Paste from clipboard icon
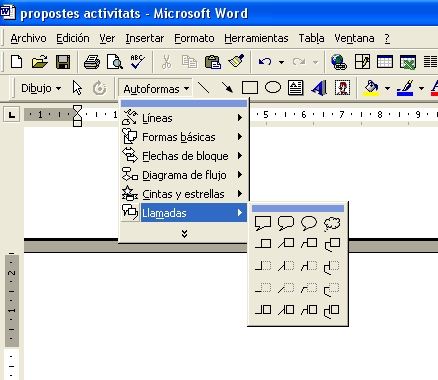The width and height of the screenshot is (438, 380). tap(212, 62)
